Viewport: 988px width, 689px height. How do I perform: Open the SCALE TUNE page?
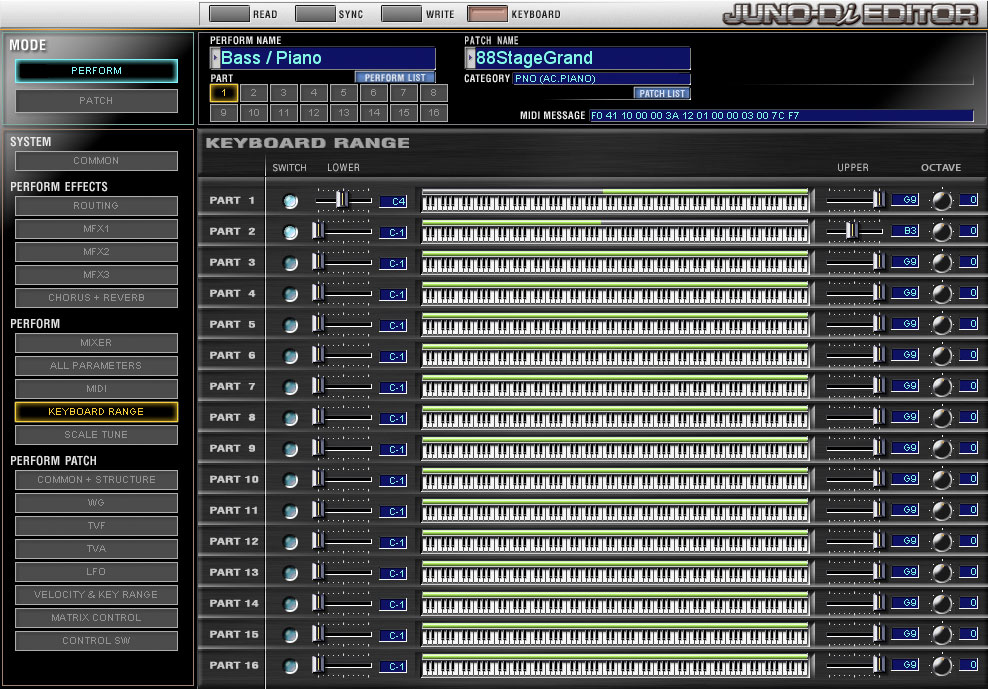point(96,435)
